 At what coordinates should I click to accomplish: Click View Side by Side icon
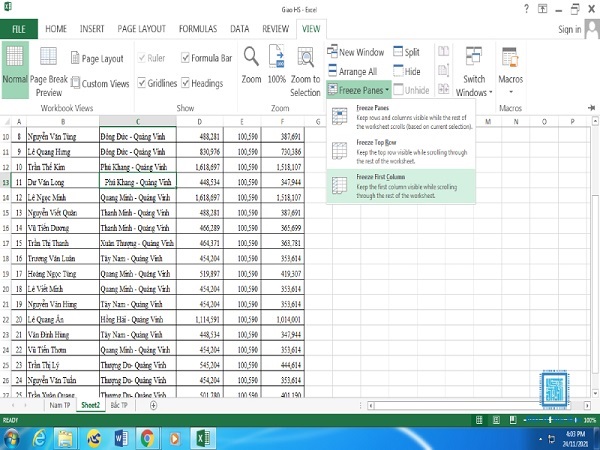(443, 51)
